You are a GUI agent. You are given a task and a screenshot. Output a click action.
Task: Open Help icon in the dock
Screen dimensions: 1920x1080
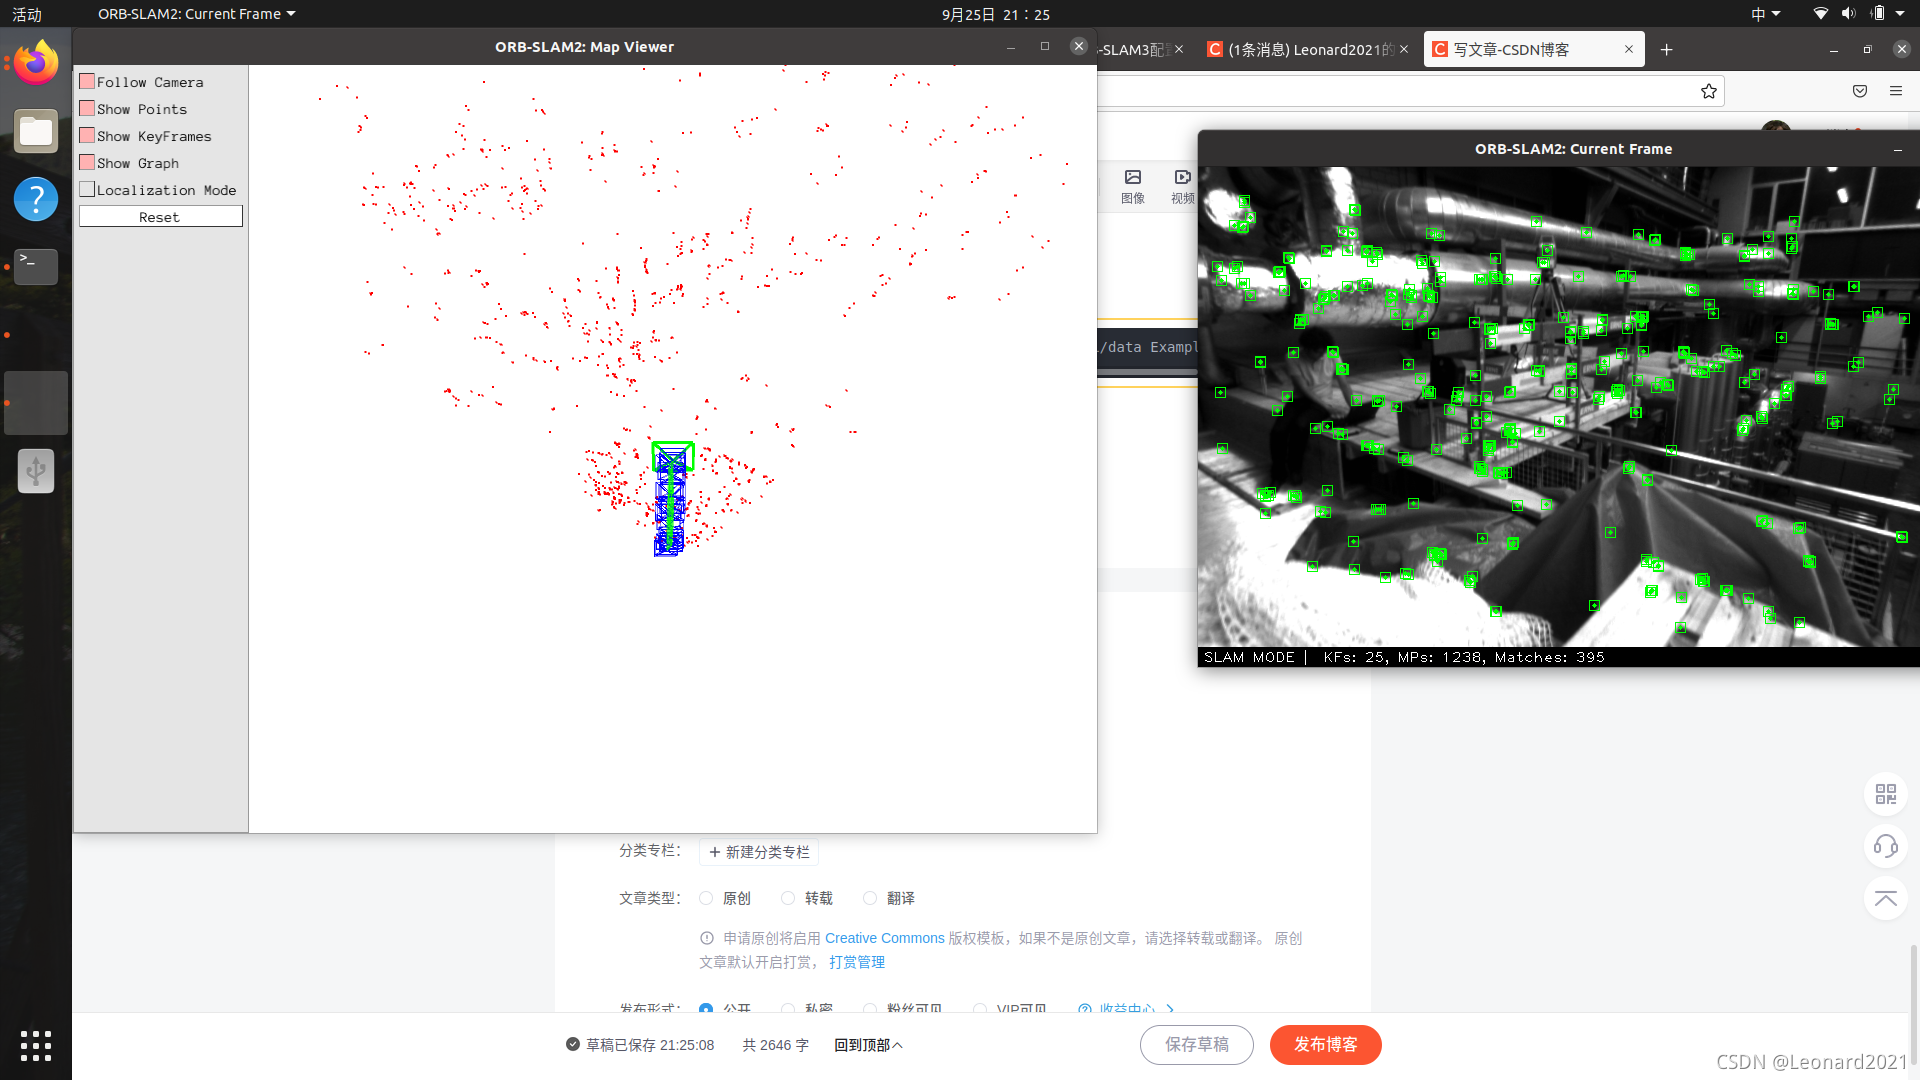(36, 199)
